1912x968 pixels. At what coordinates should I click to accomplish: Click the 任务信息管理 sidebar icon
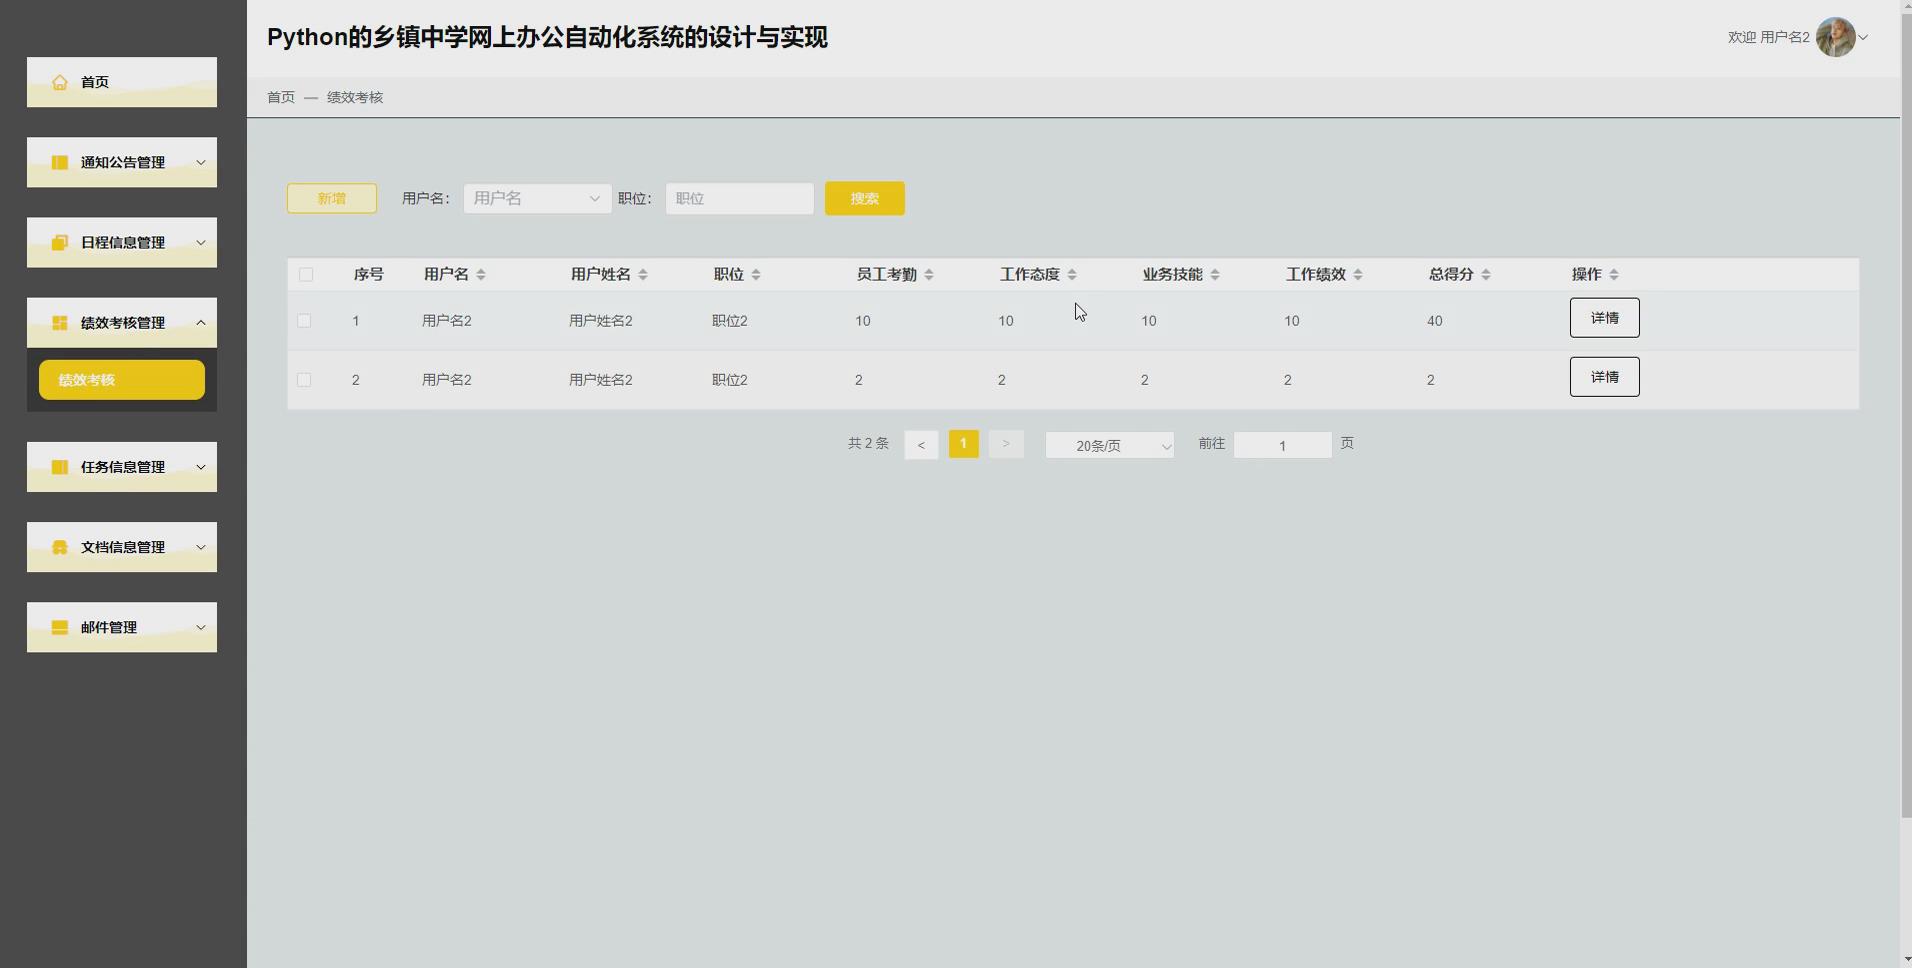pos(59,467)
